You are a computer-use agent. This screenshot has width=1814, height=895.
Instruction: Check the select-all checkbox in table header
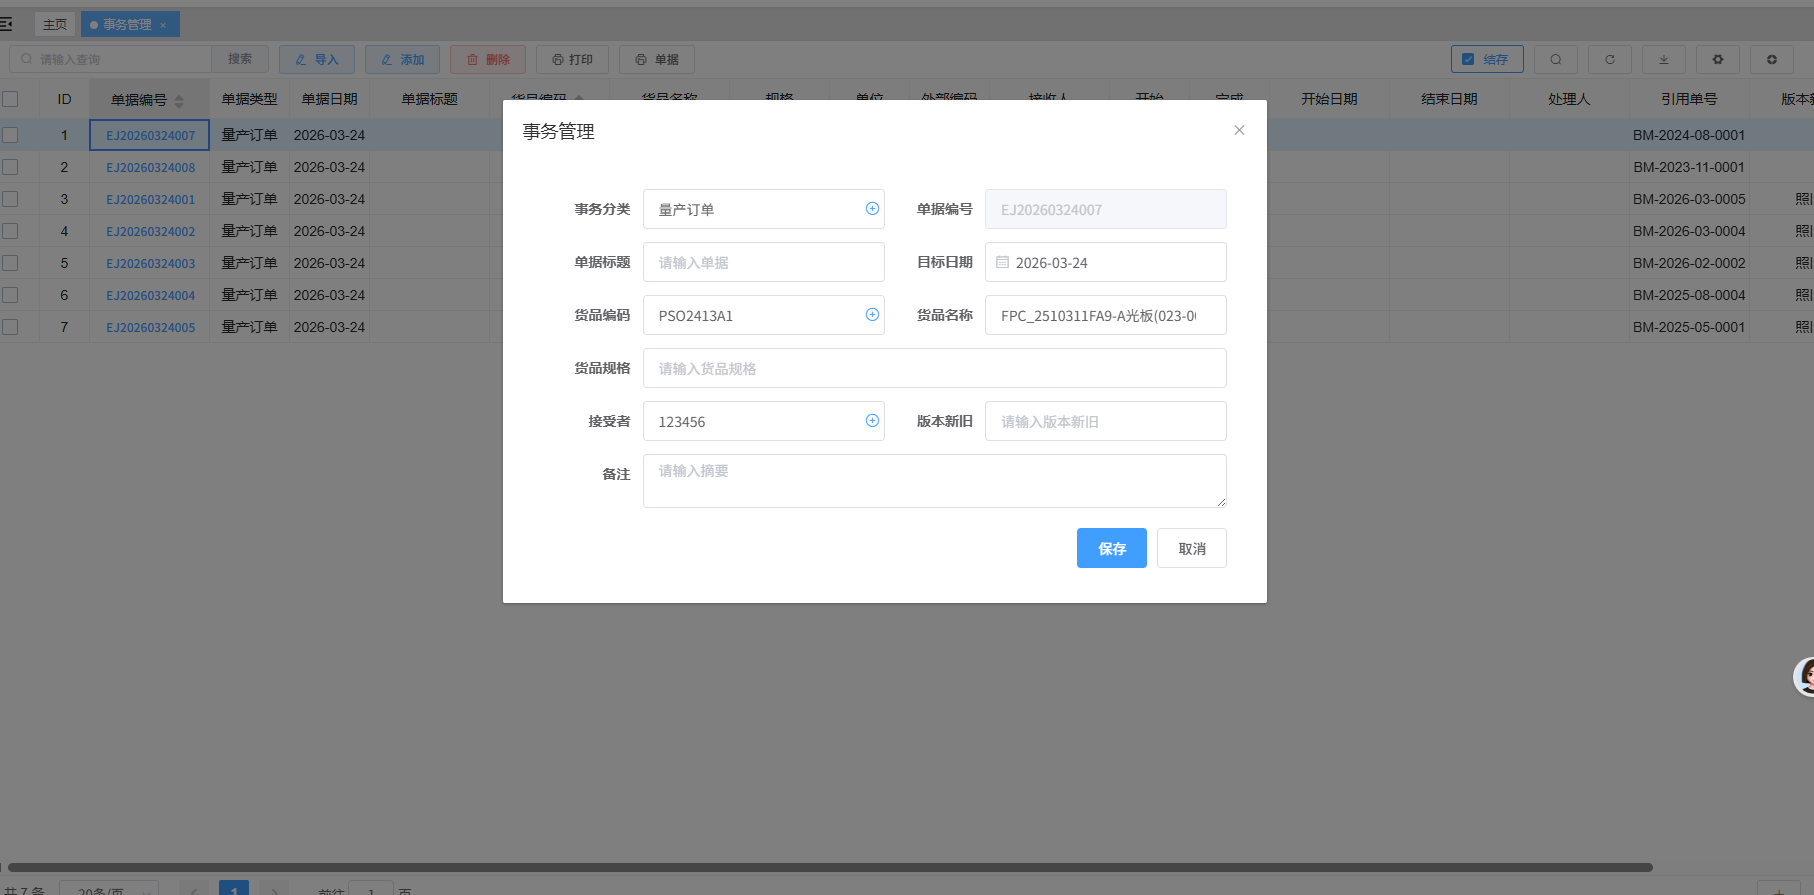(10, 99)
